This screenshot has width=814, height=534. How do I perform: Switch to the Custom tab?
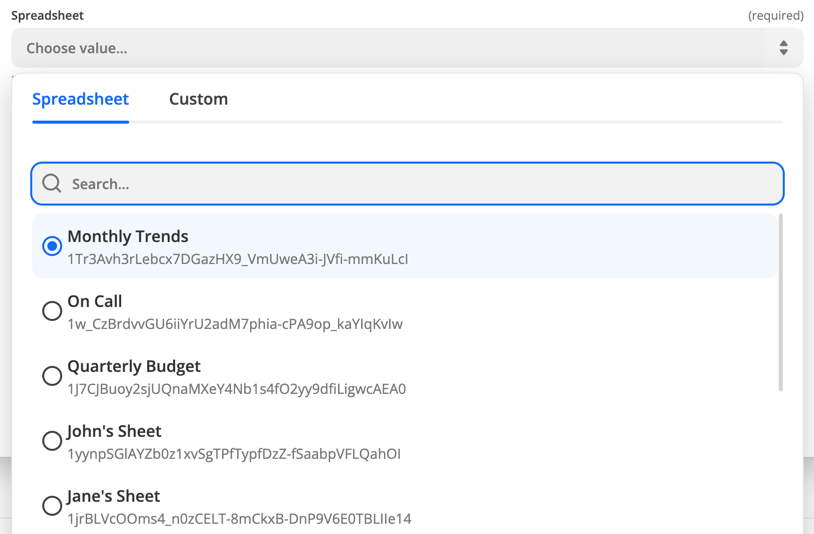198,99
